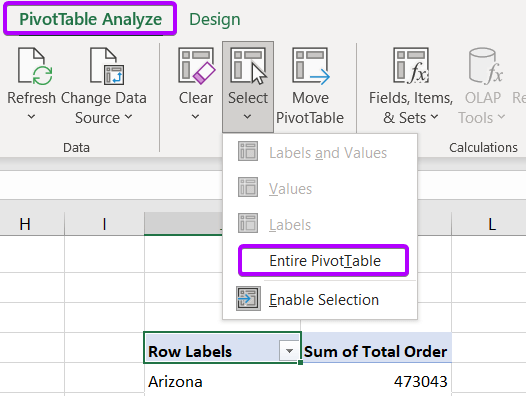Click the Move PivotTable icon
Screen dimensions: 526x396
(x=311, y=66)
